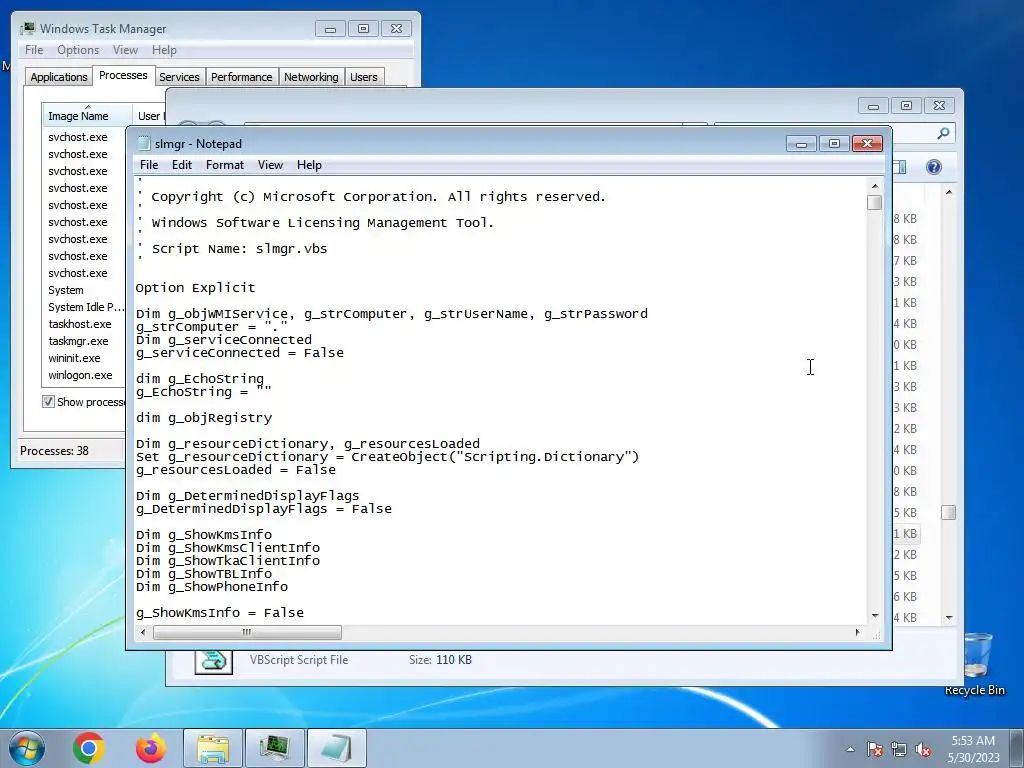
Task: Click 'Option Explicit' line in Notepad
Action: click(x=195, y=288)
